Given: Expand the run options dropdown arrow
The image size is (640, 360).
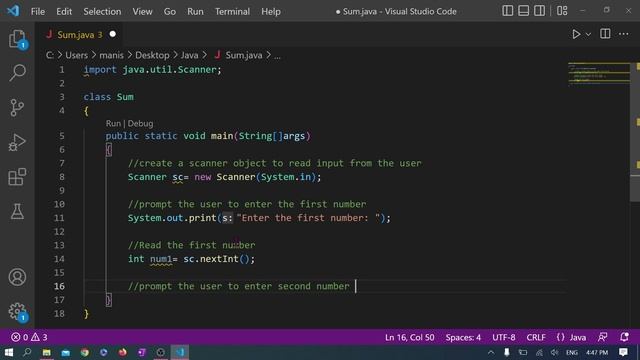Looking at the screenshot, I should [588, 34].
